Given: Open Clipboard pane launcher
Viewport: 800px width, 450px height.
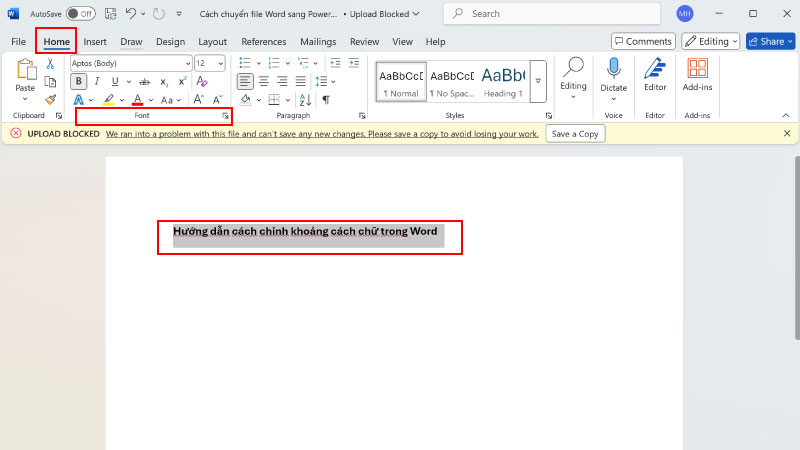Looking at the screenshot, I should [x=59, y=116].
